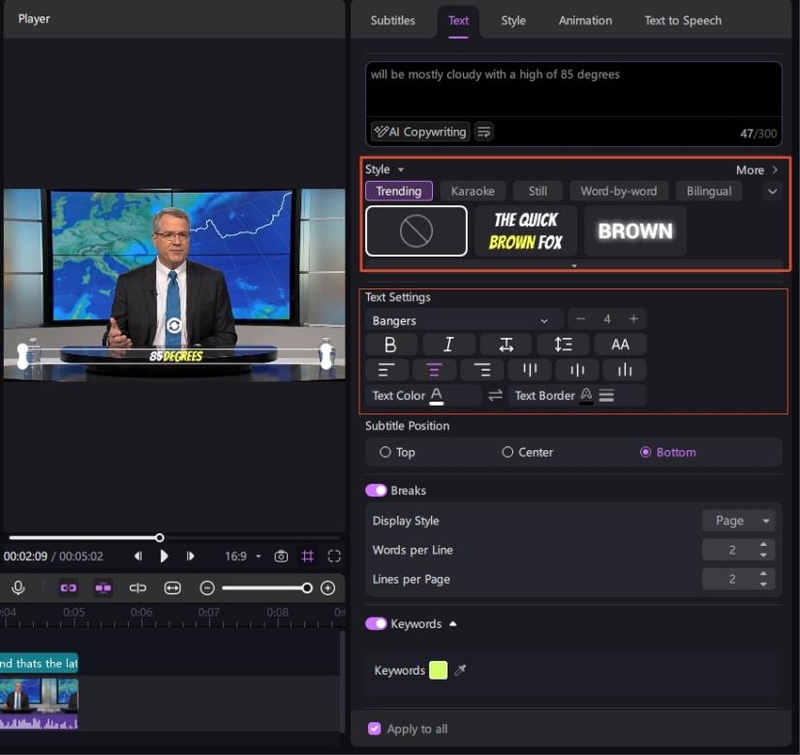Pick keyword color with the eyedropper
The width and height of the screenshot is (800, 755).
pyautogui.click(x=460, y=670)
